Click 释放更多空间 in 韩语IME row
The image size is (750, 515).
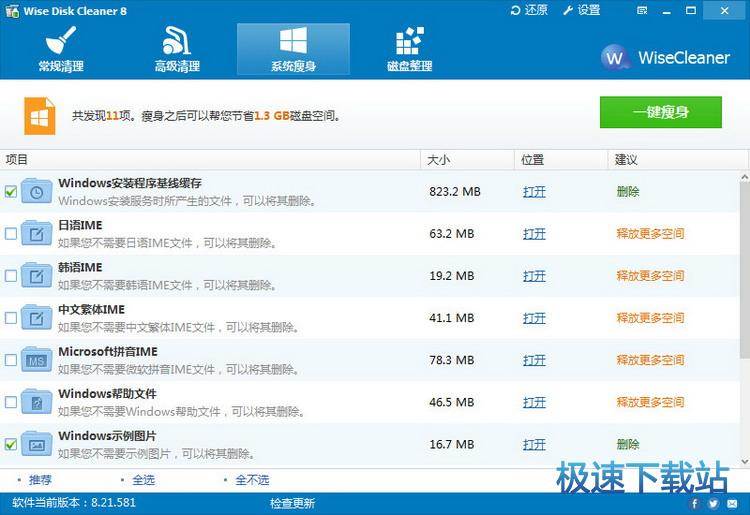pyautogui.click(x=651, y=276)
